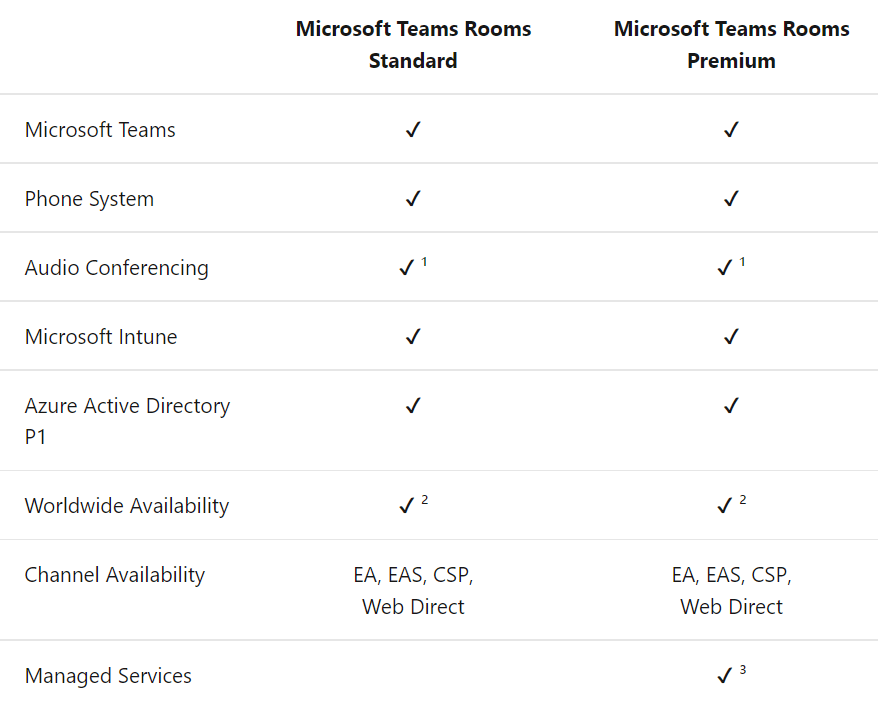Click the Azure Active Directory P1 label

click(x=127, y=420)
